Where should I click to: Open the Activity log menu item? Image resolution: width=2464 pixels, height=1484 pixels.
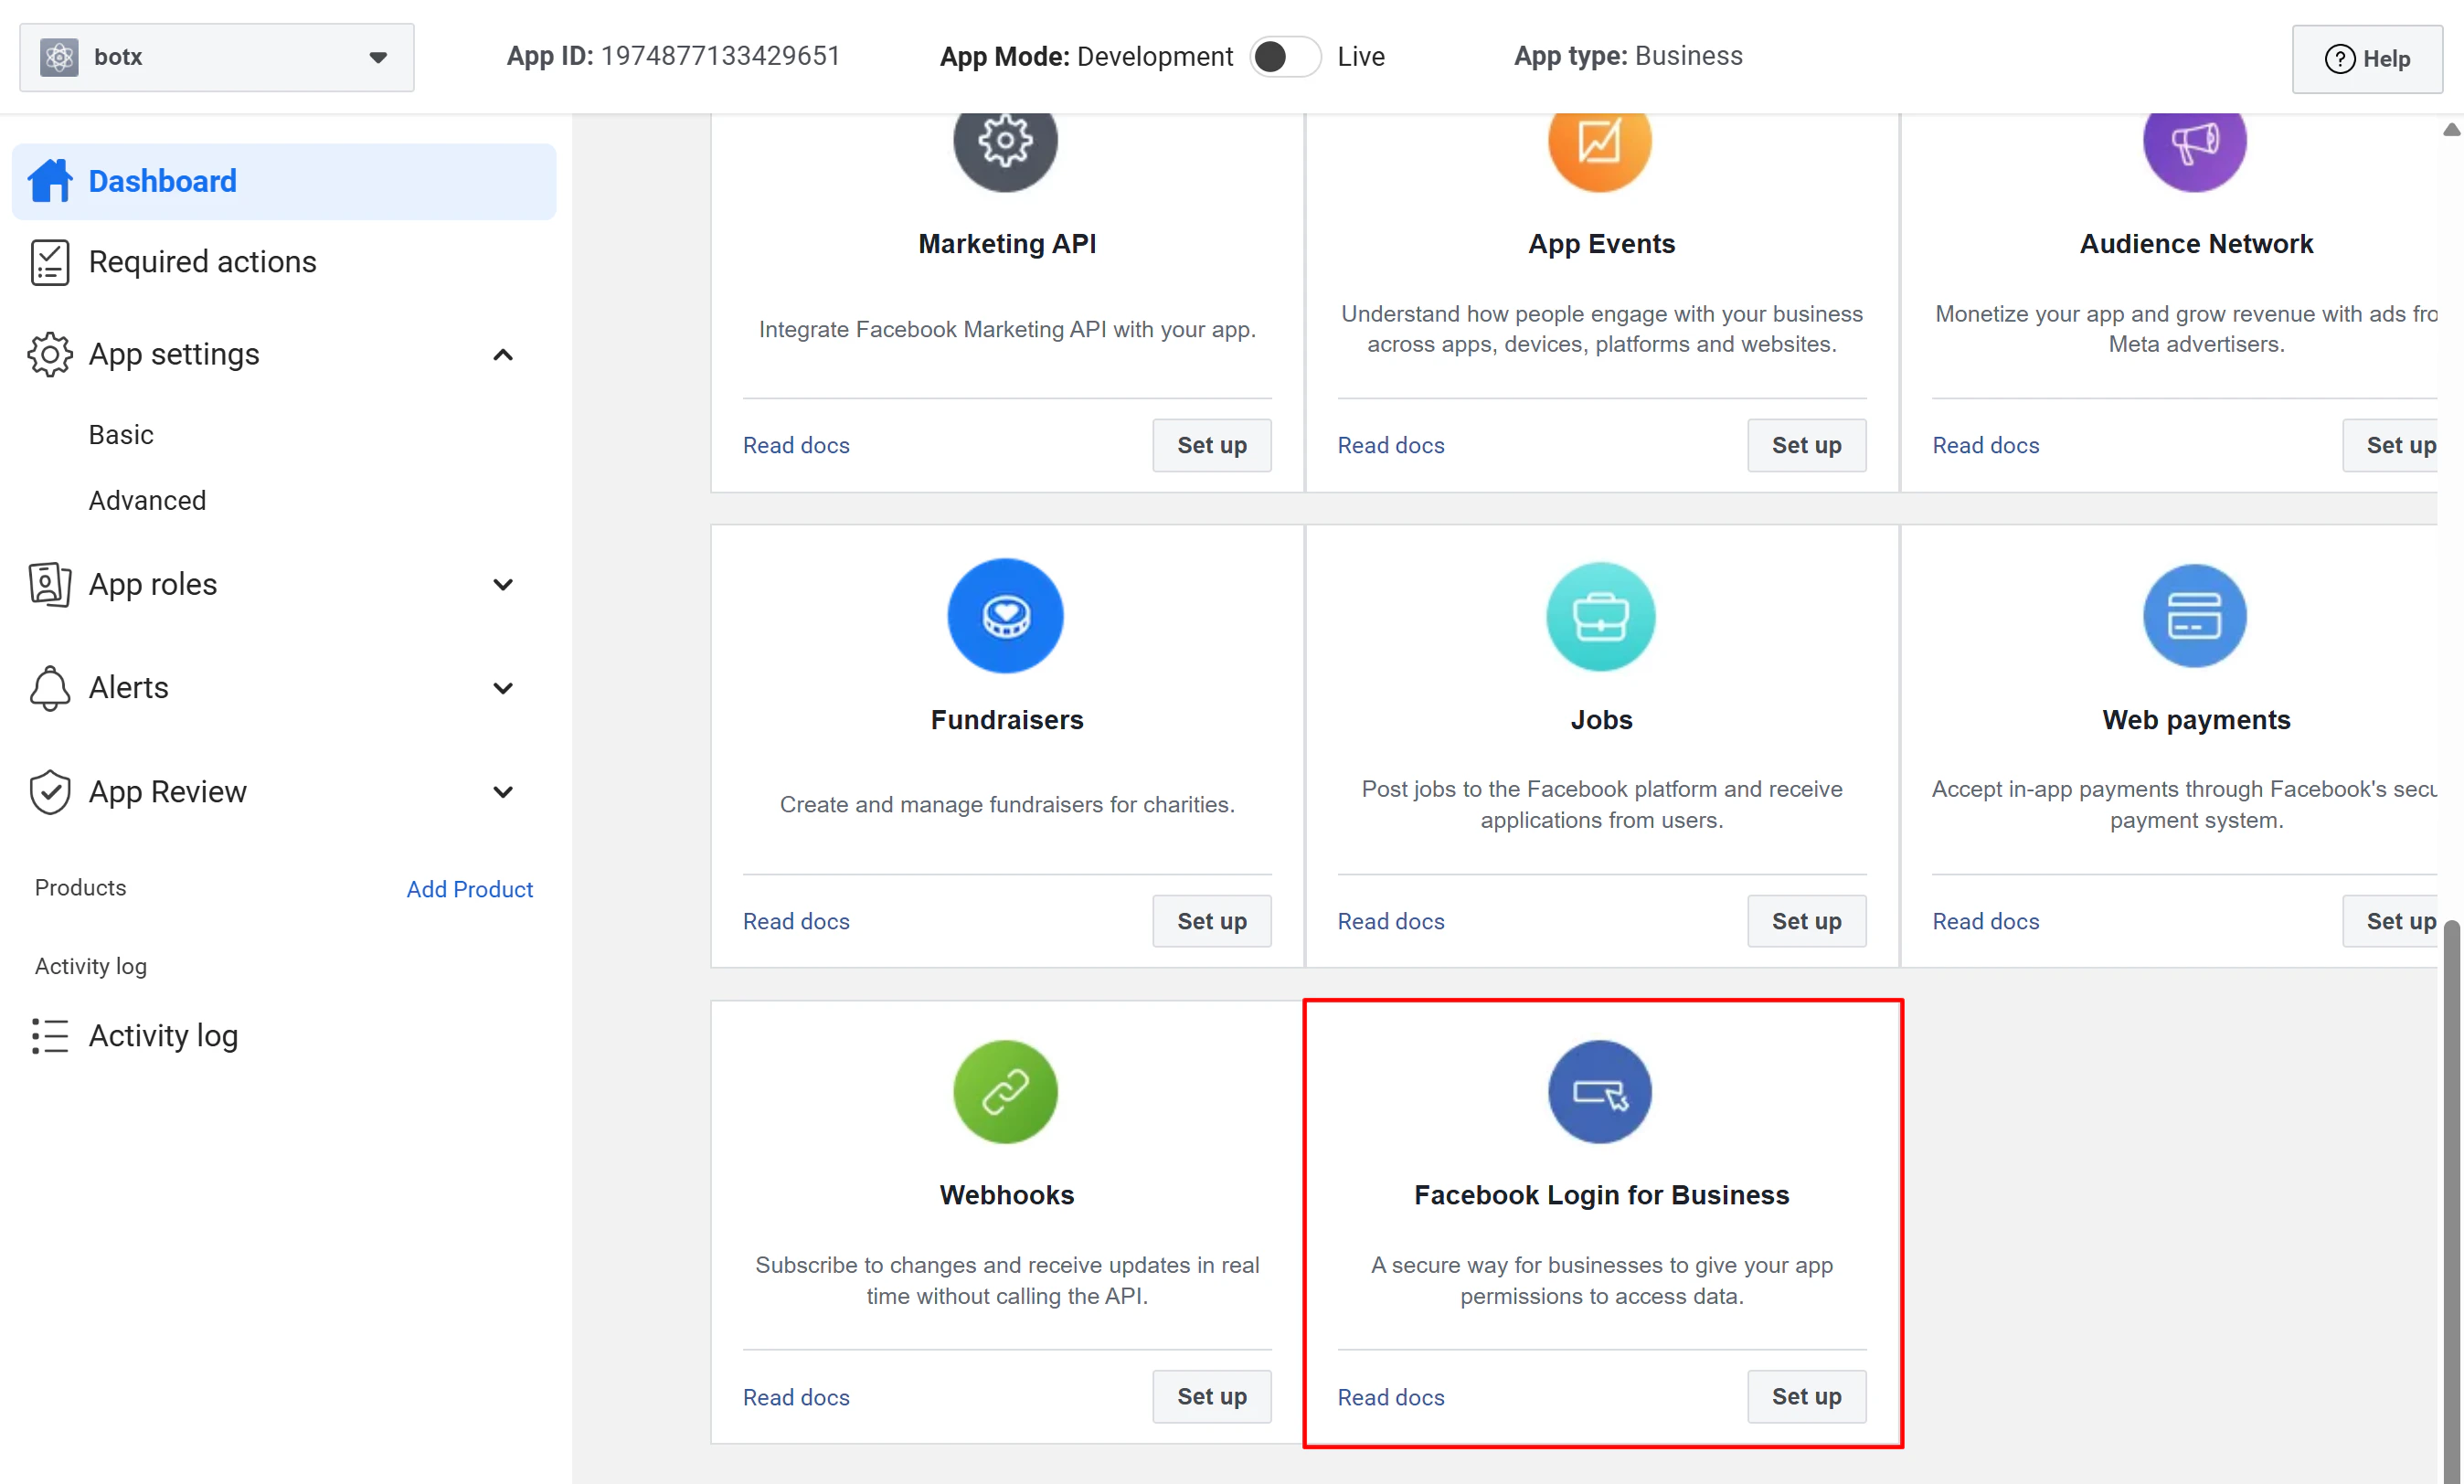(163, 1036)
